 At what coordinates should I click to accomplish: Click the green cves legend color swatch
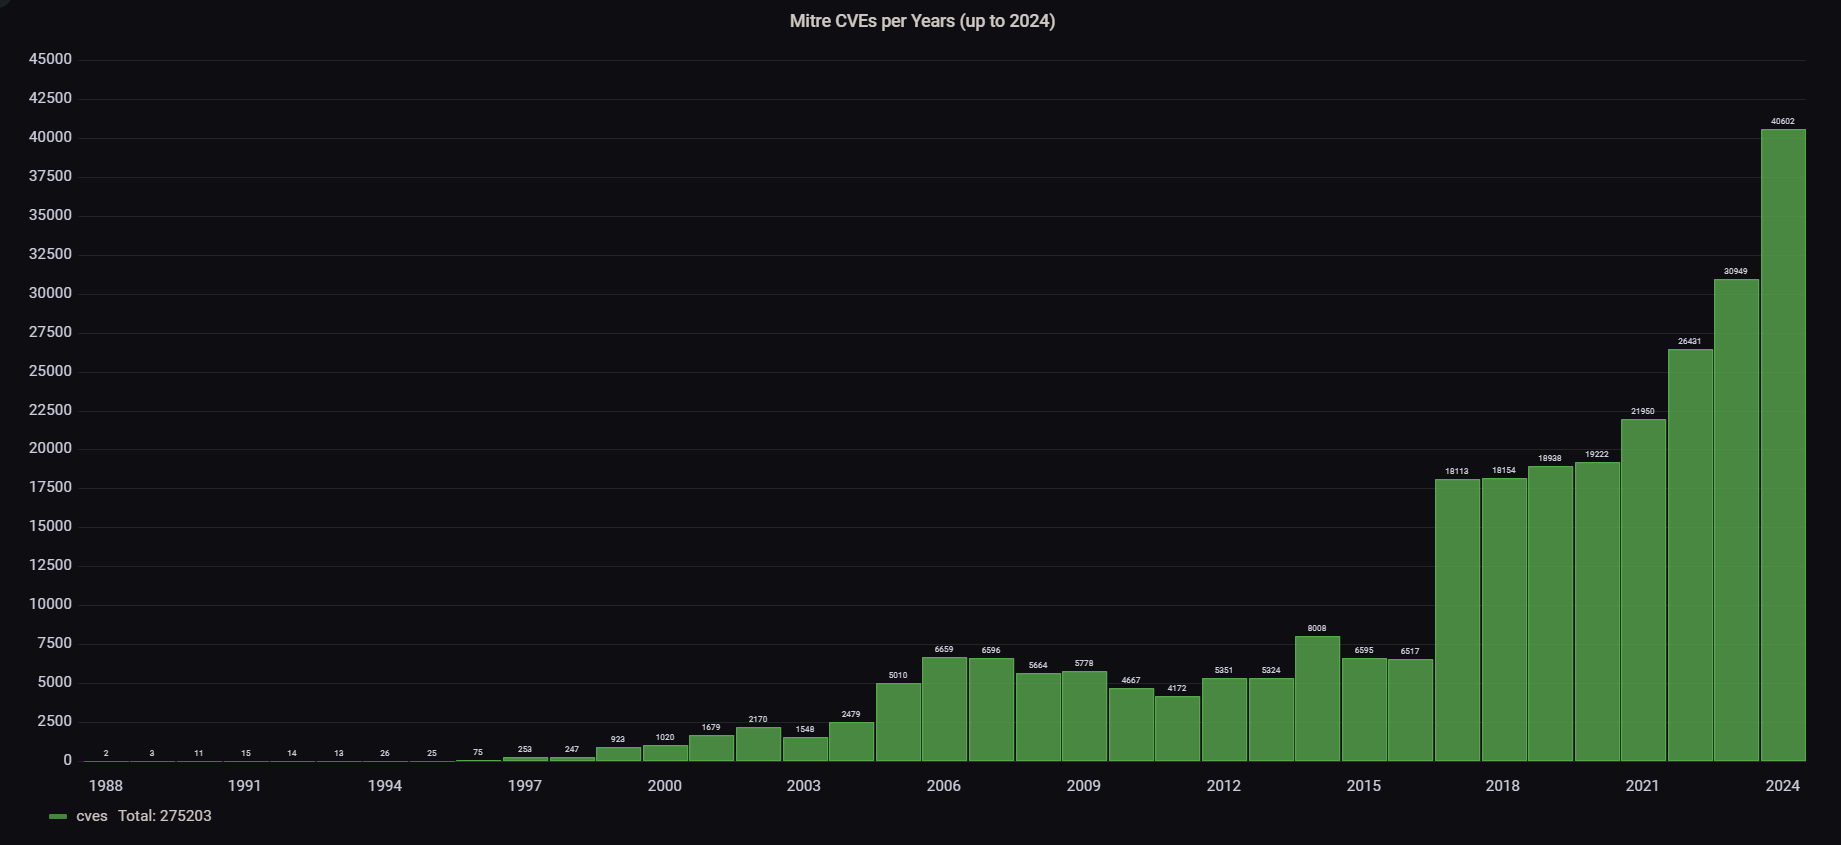click(x=58, y=817)
